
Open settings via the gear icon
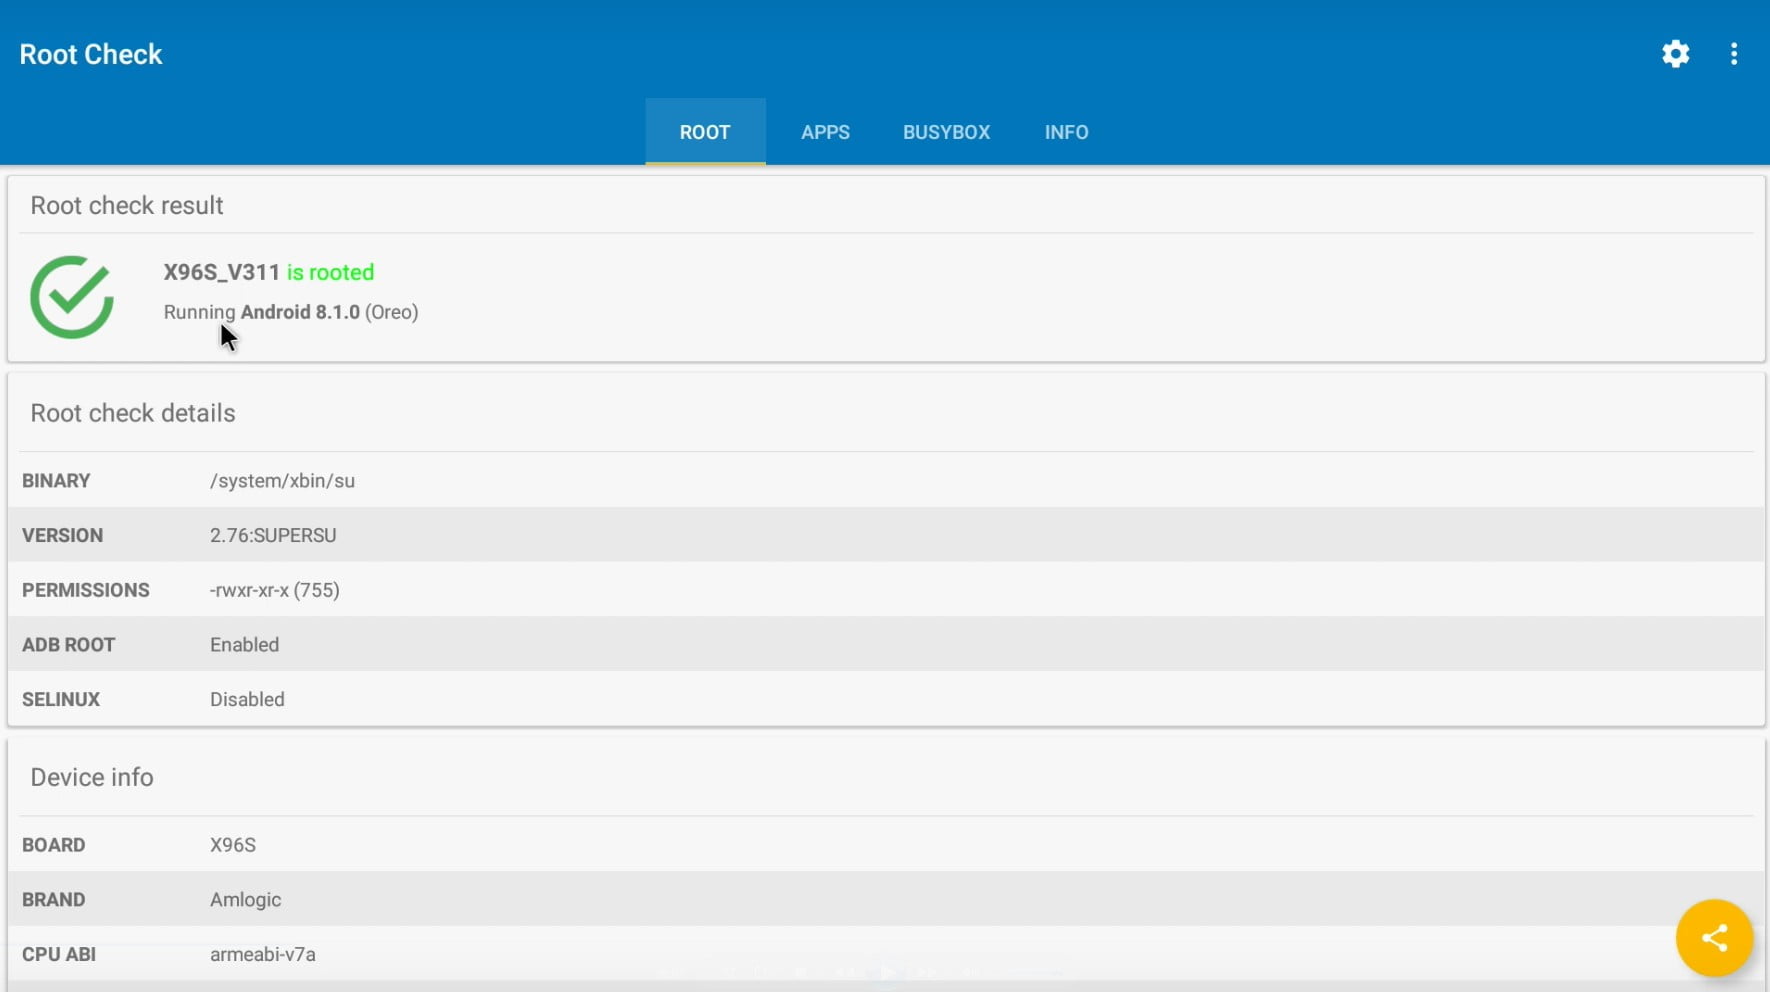tap(1676, 54)
